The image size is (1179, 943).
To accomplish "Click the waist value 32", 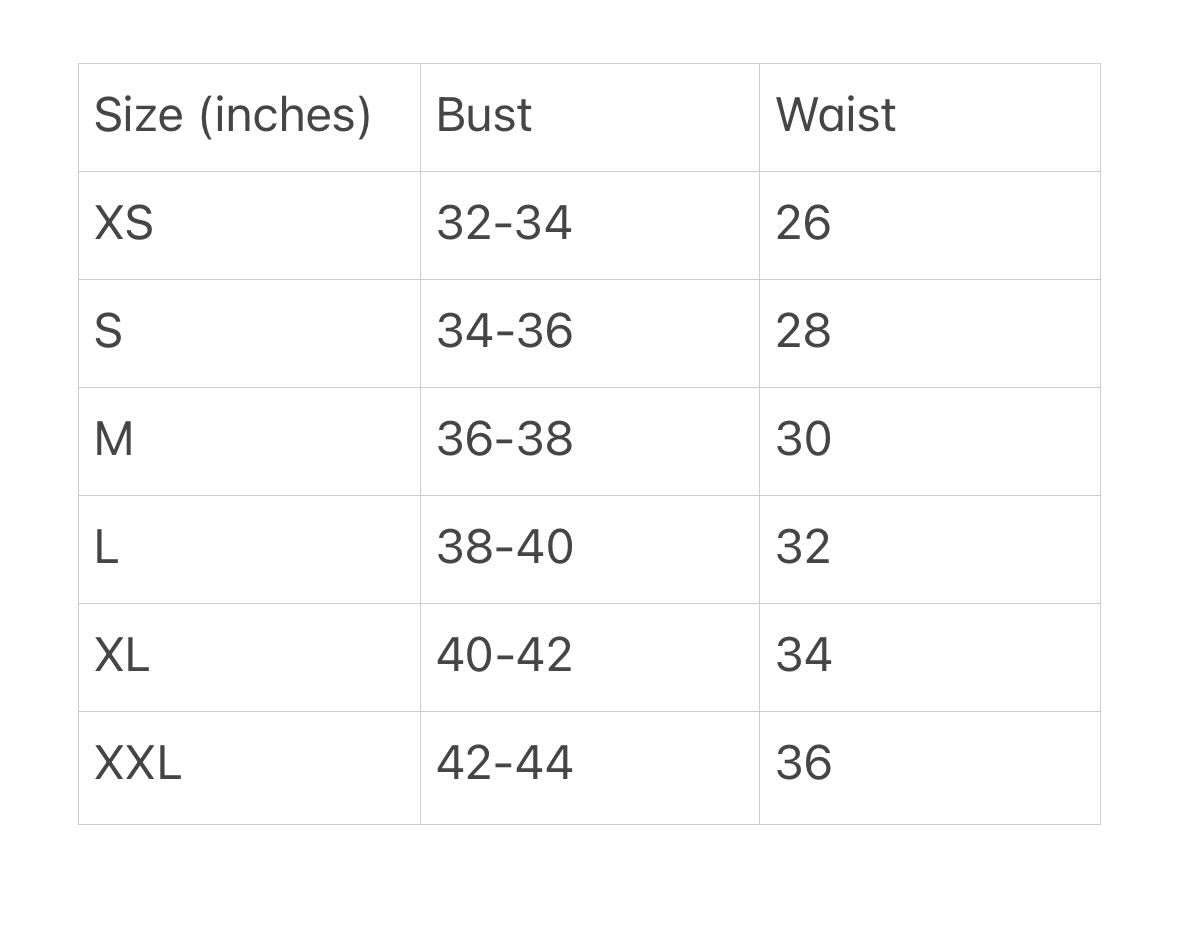I will (803, 547).
